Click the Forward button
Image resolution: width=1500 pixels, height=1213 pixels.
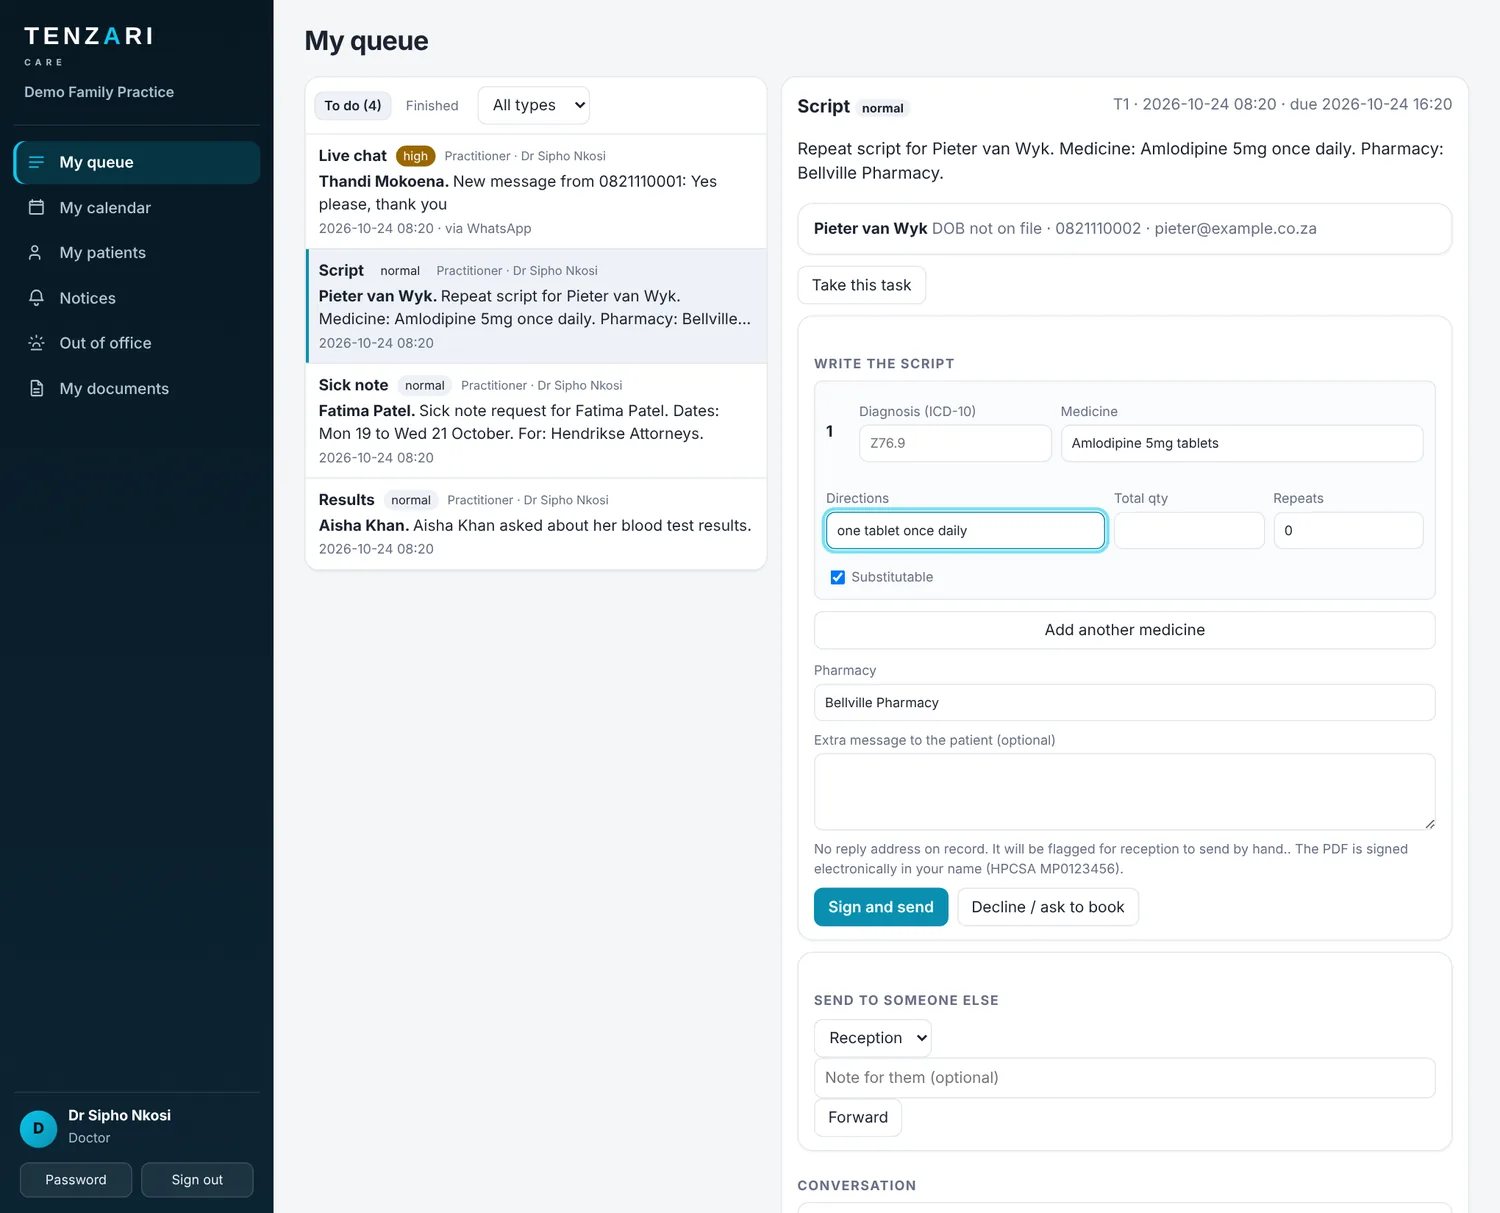pyautogui.click(x=858, y=1117)
